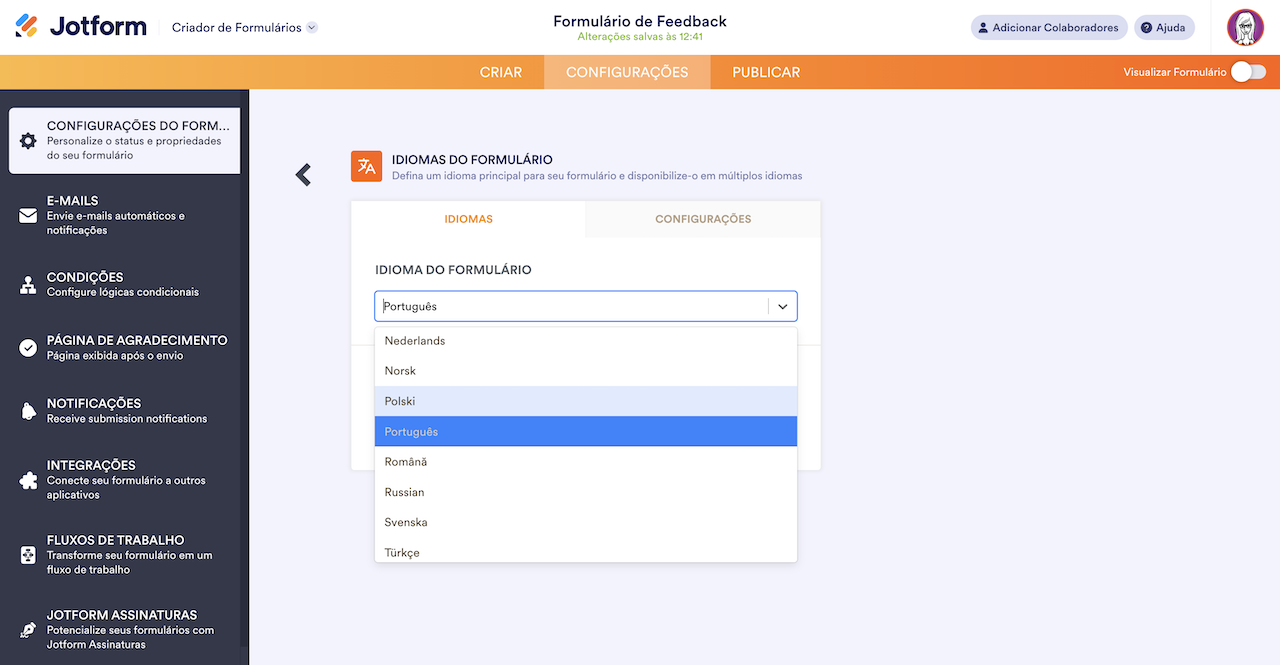Viewport: 1280px width, 665px height.
Task: Click the envelope E-mails icon
Action: click(x=28, y=215)
